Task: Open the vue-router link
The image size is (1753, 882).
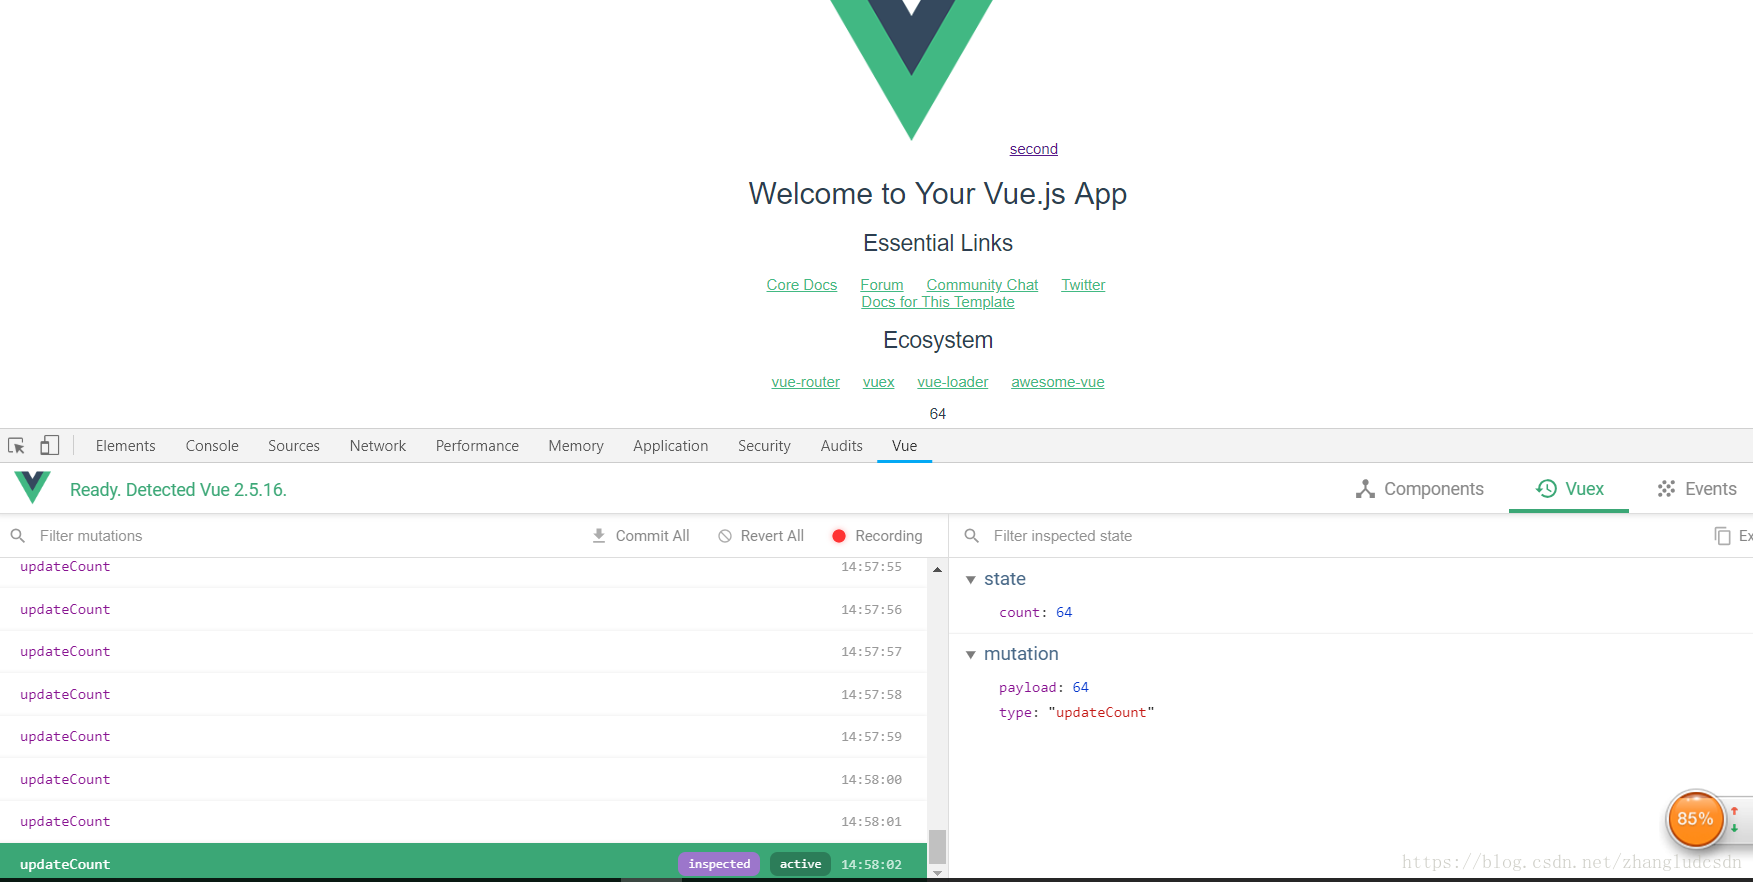Action: point(805,382)
